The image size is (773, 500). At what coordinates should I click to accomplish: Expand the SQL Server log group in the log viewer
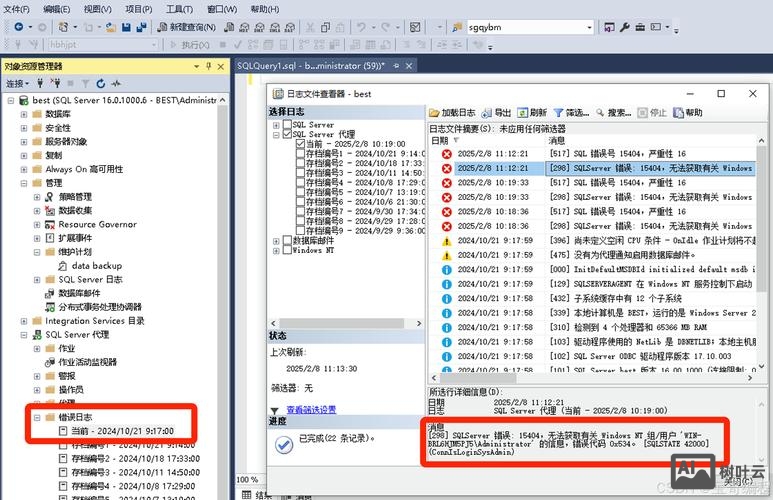(x=276, y=125)
